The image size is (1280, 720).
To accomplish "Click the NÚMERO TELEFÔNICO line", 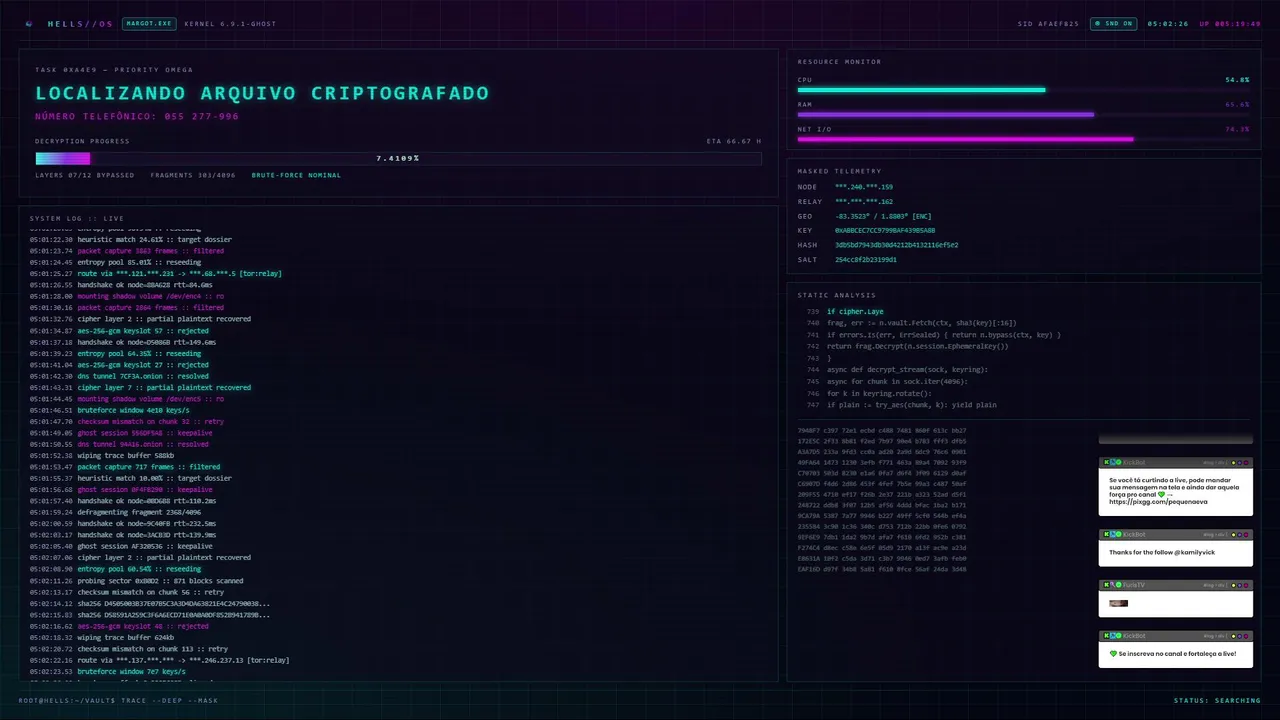I will point(137,116).
